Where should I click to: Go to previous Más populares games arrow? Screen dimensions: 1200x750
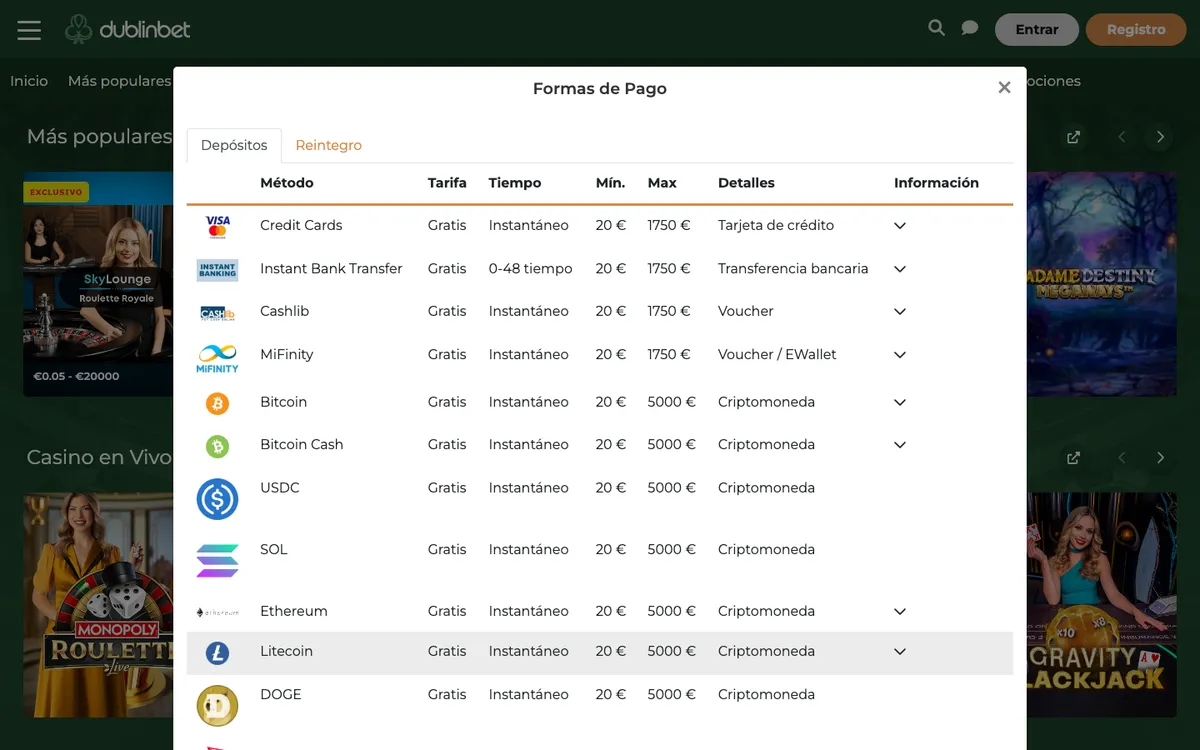(1122, 137)
